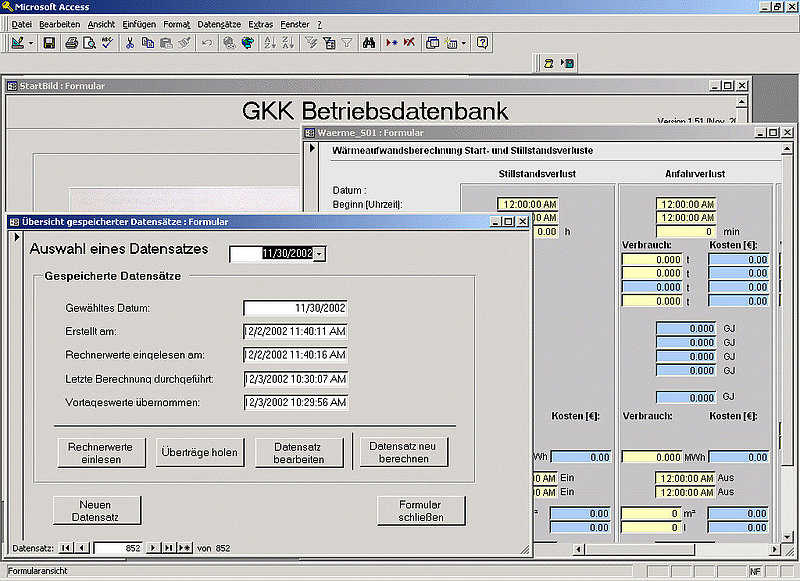Open Microsoft Access Help icon
This screenshot has height=581, width=800.
tap(482, 43)
